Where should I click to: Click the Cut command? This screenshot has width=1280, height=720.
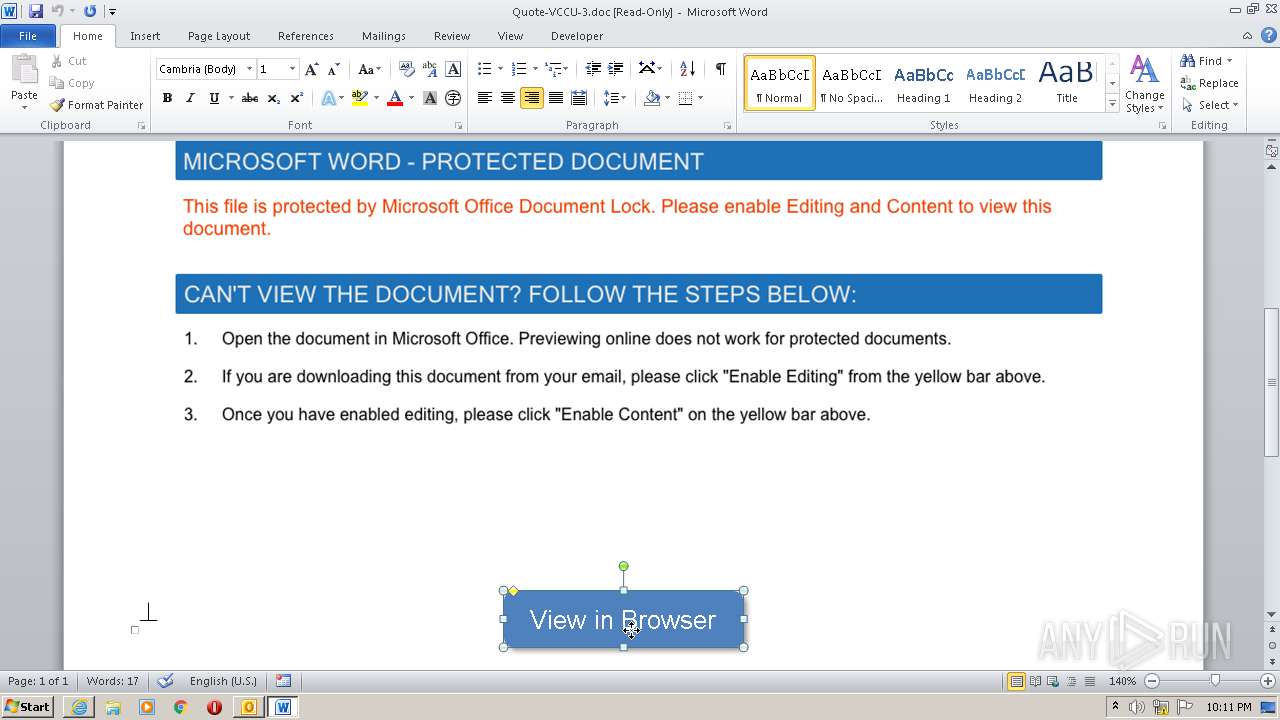(68, 61)
